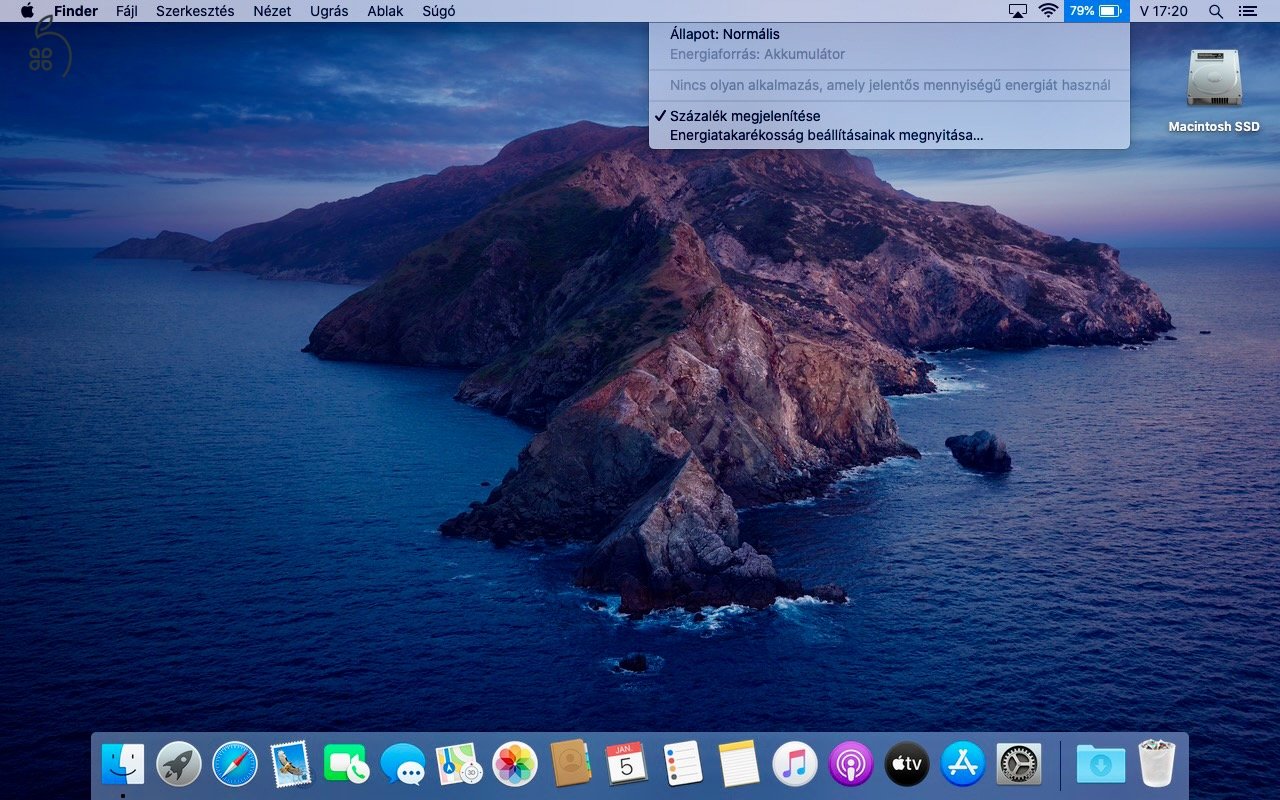The image size is (1280, 800).
Task: Open the Ugrás menu
Action: [x=330, y=11]
